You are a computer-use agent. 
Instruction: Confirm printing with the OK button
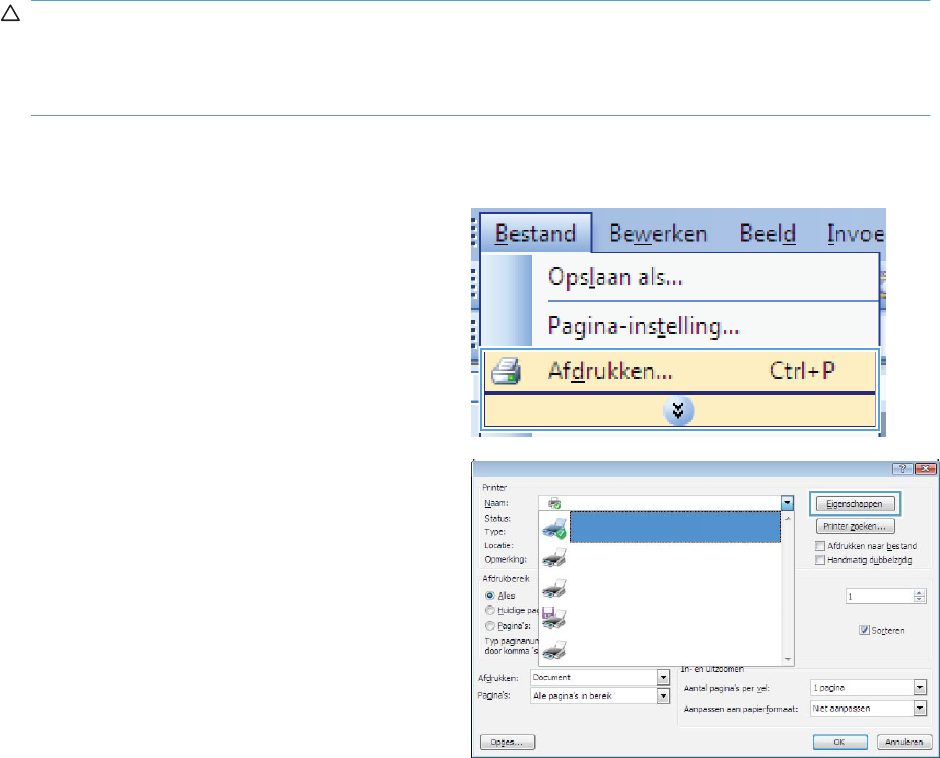pos(840,742)
